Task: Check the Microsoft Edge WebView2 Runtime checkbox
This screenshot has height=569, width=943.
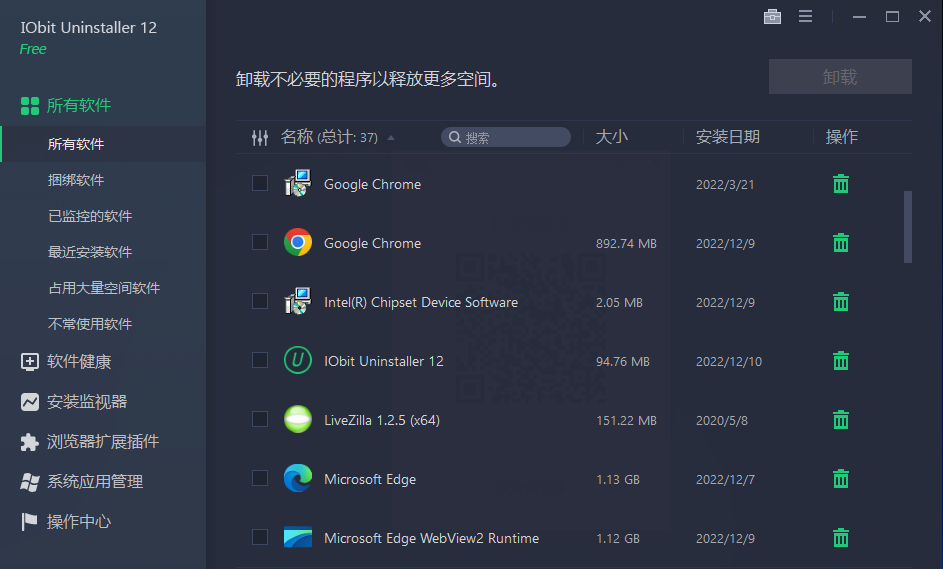Action: coord(260,537)
